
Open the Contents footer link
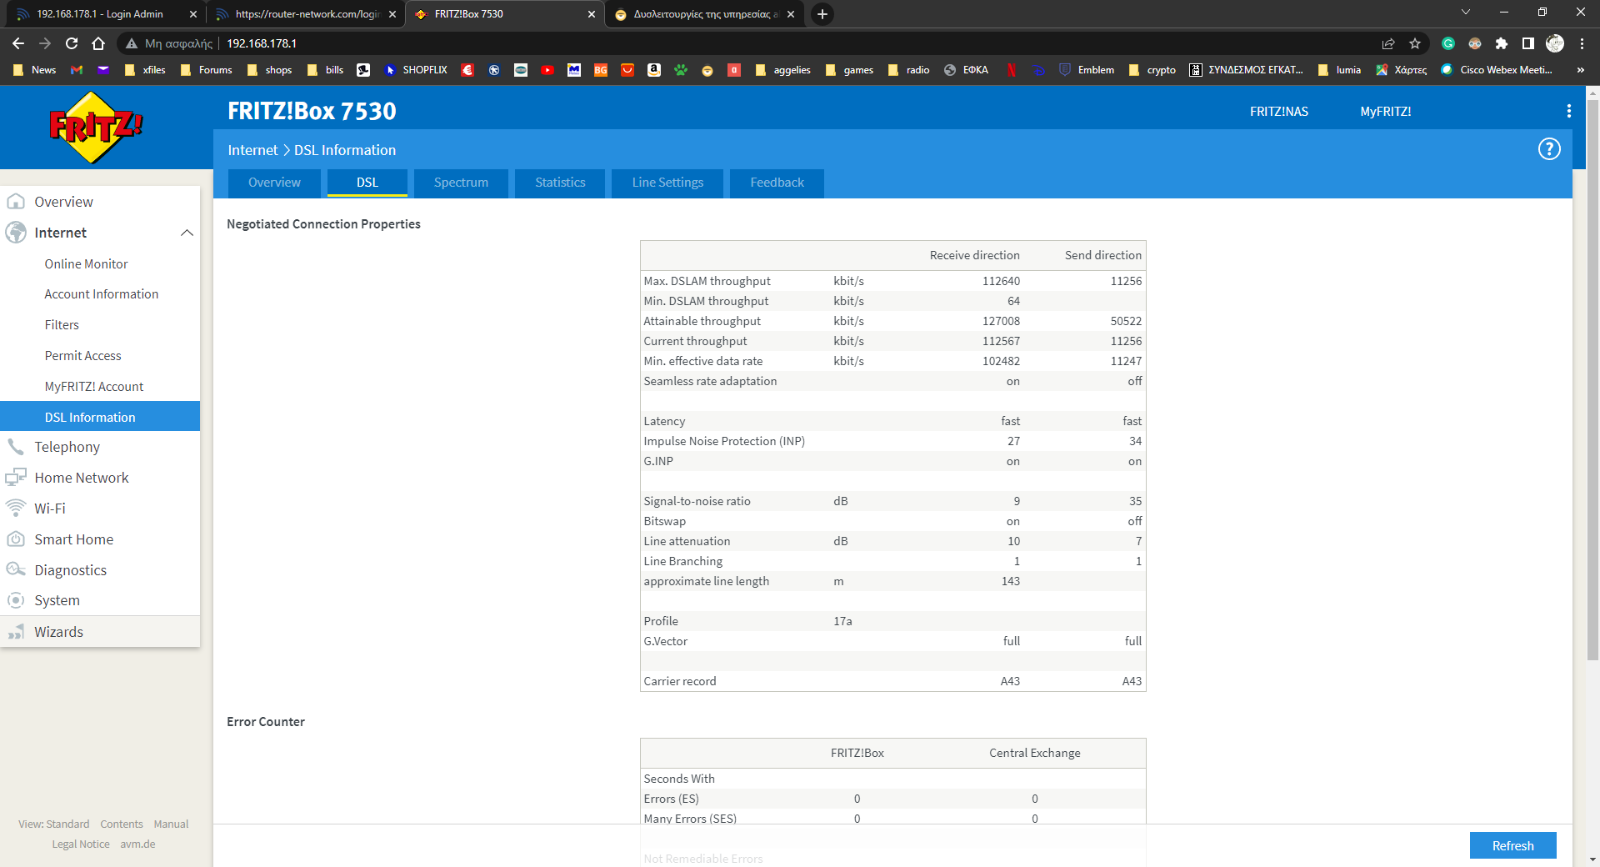[121, 824]
